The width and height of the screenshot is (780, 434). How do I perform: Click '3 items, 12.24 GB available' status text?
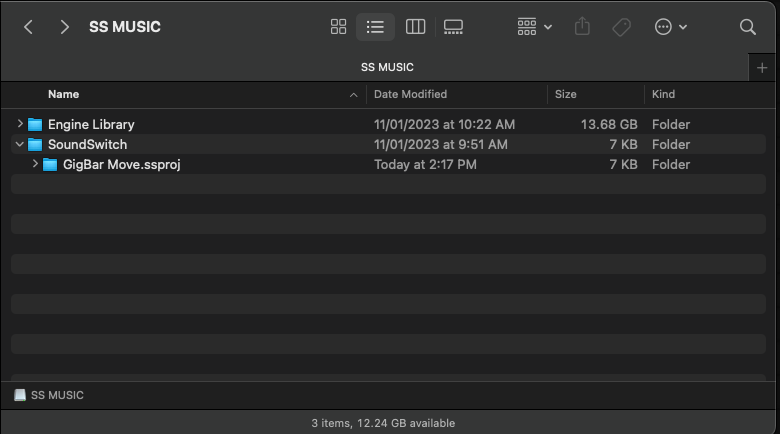pos(383,423)
